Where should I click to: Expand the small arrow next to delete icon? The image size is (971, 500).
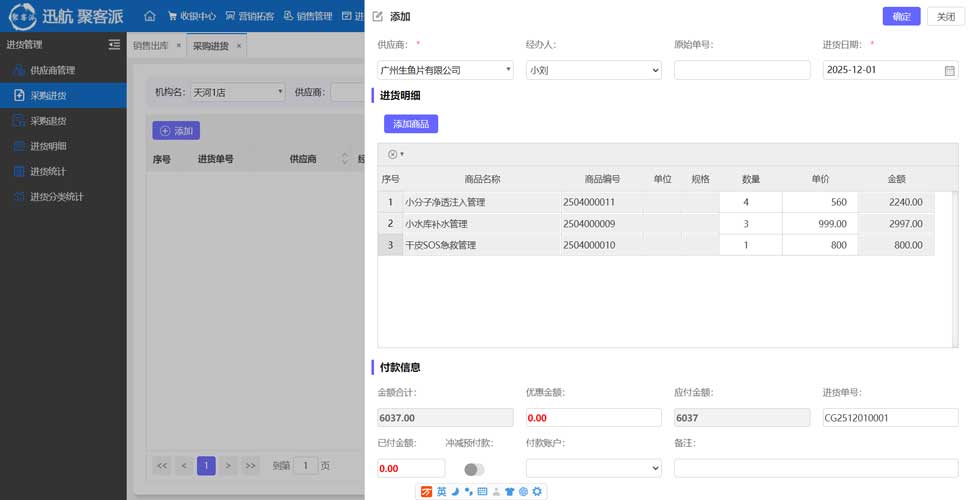tap(403, 154)
